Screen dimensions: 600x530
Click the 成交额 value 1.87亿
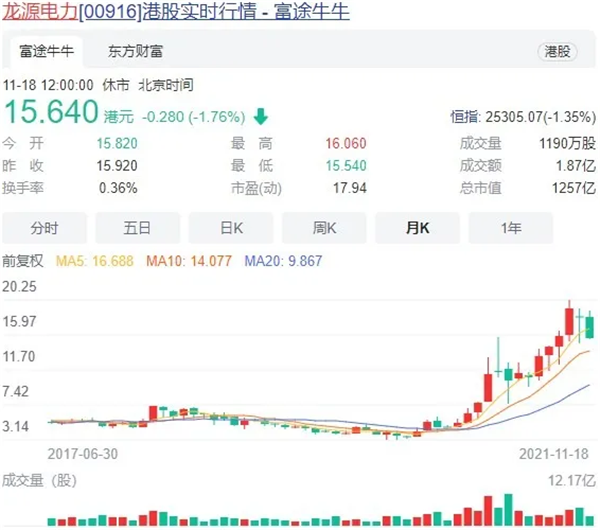pyautogui.click(x=576, y=166)
